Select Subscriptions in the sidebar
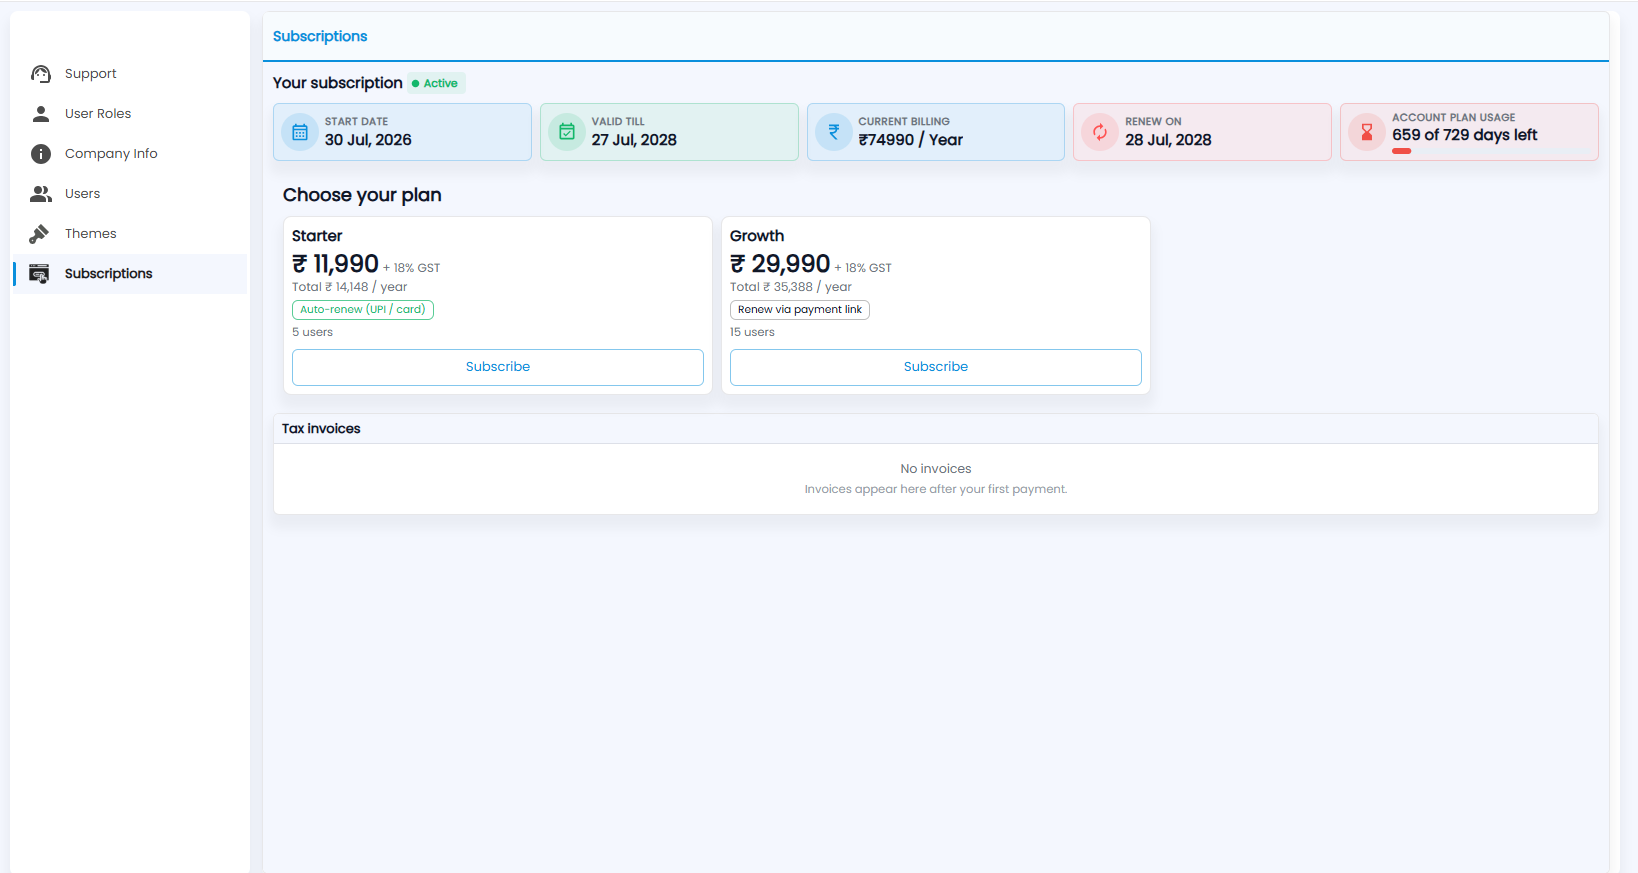This screenshot has height=873, width=1638. click(x=130, y=274)
